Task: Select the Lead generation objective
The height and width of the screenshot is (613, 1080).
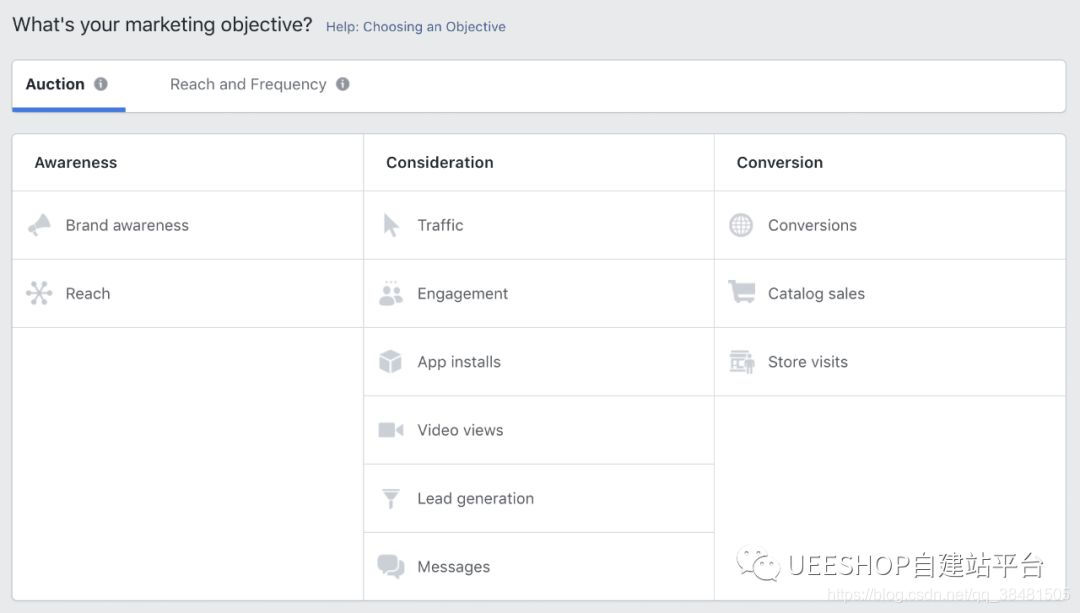Action: coord(539,498)
